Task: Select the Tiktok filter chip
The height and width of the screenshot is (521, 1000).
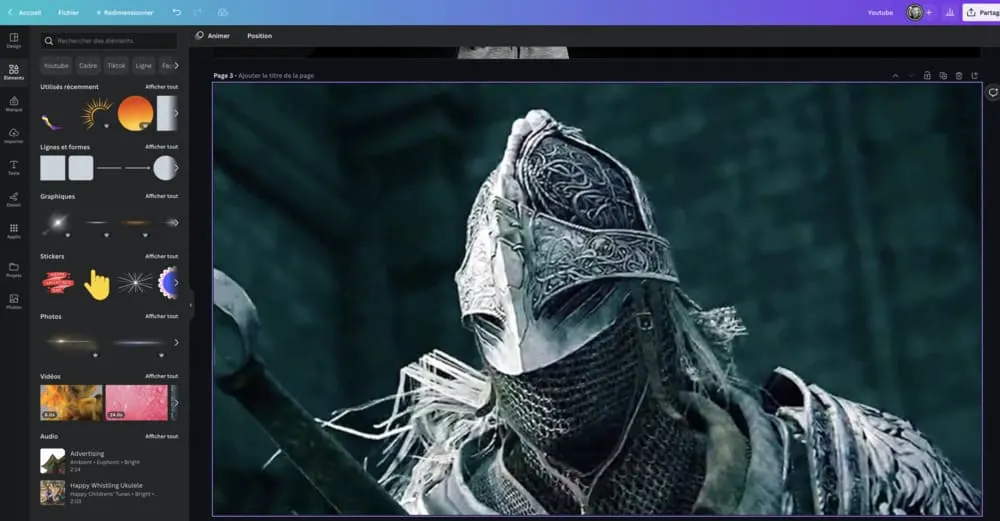Action: tap(117, 66)
